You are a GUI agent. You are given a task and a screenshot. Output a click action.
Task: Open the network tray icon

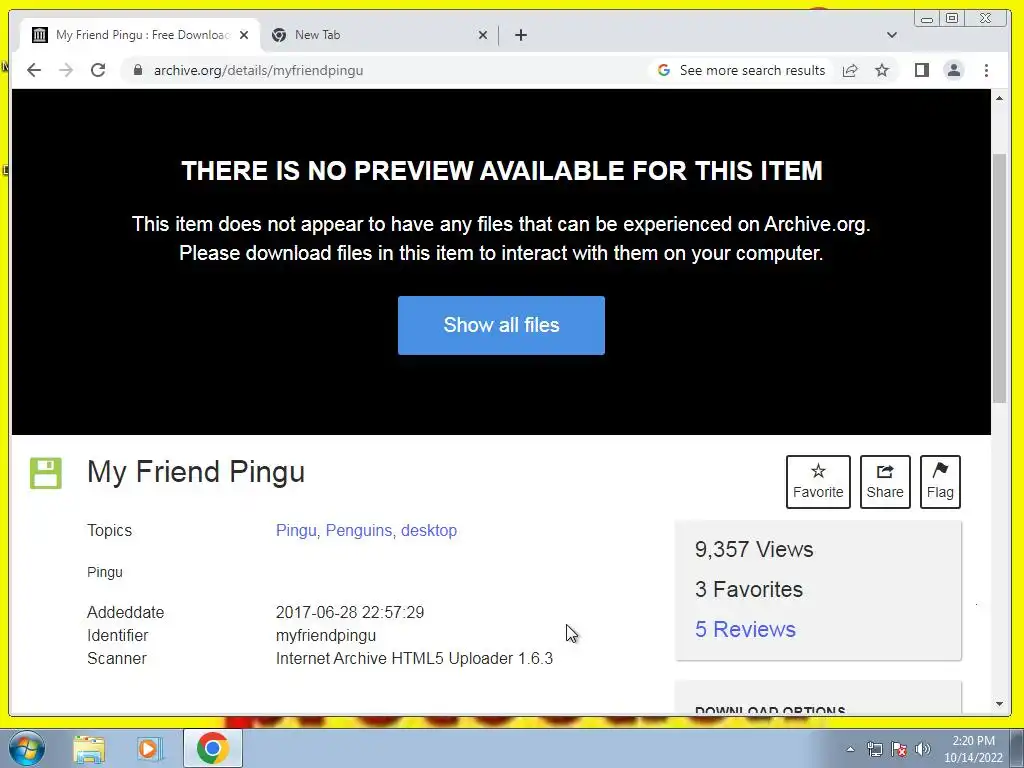coord(874,749)
